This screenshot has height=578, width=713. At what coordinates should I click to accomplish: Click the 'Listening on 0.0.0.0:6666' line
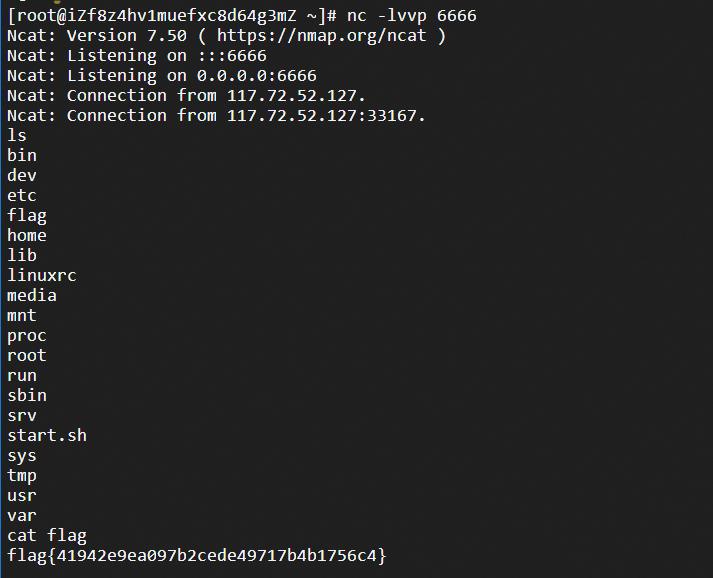(x=162, y=76)
